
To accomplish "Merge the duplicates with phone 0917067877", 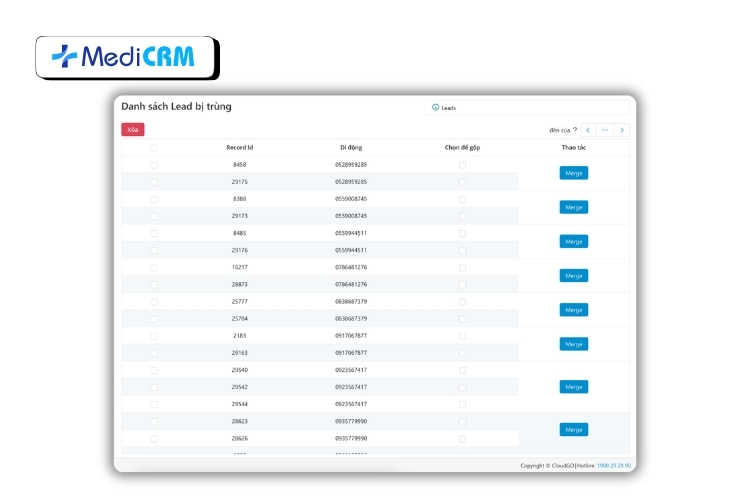I will 574,344.
